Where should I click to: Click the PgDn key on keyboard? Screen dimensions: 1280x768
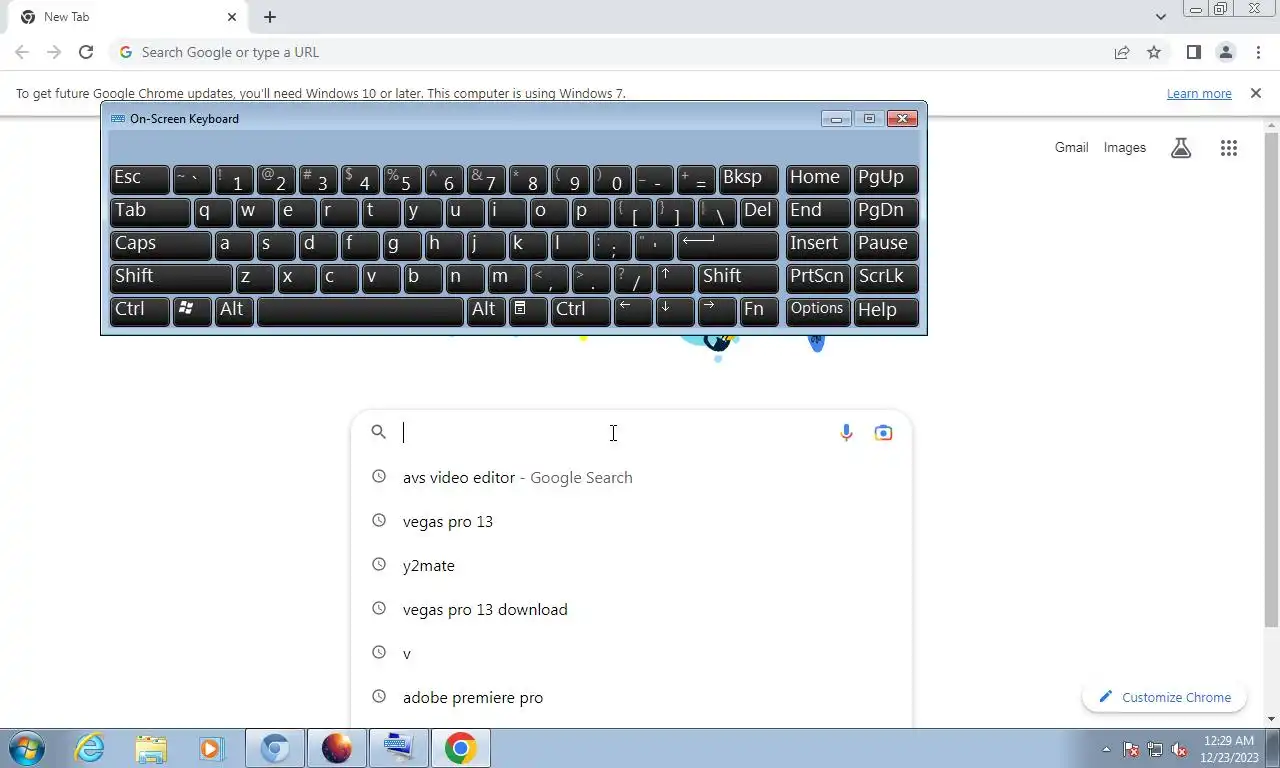coord(886,212)
